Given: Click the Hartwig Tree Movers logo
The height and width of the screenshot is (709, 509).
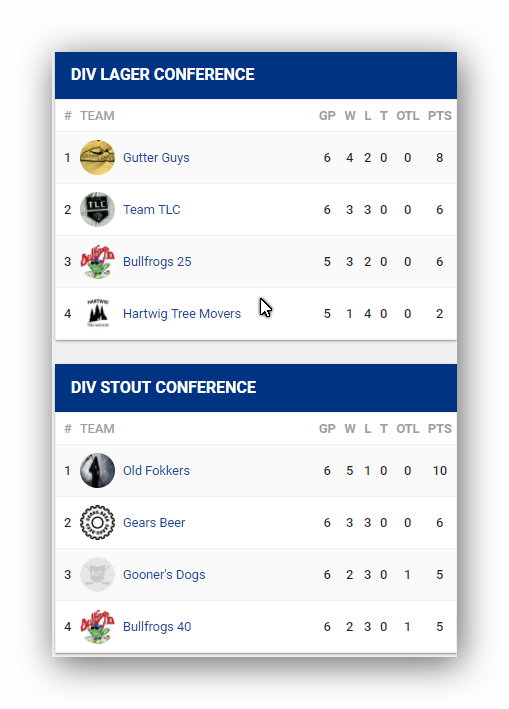Looking at the screenshot, I should [x=97, y=313].
